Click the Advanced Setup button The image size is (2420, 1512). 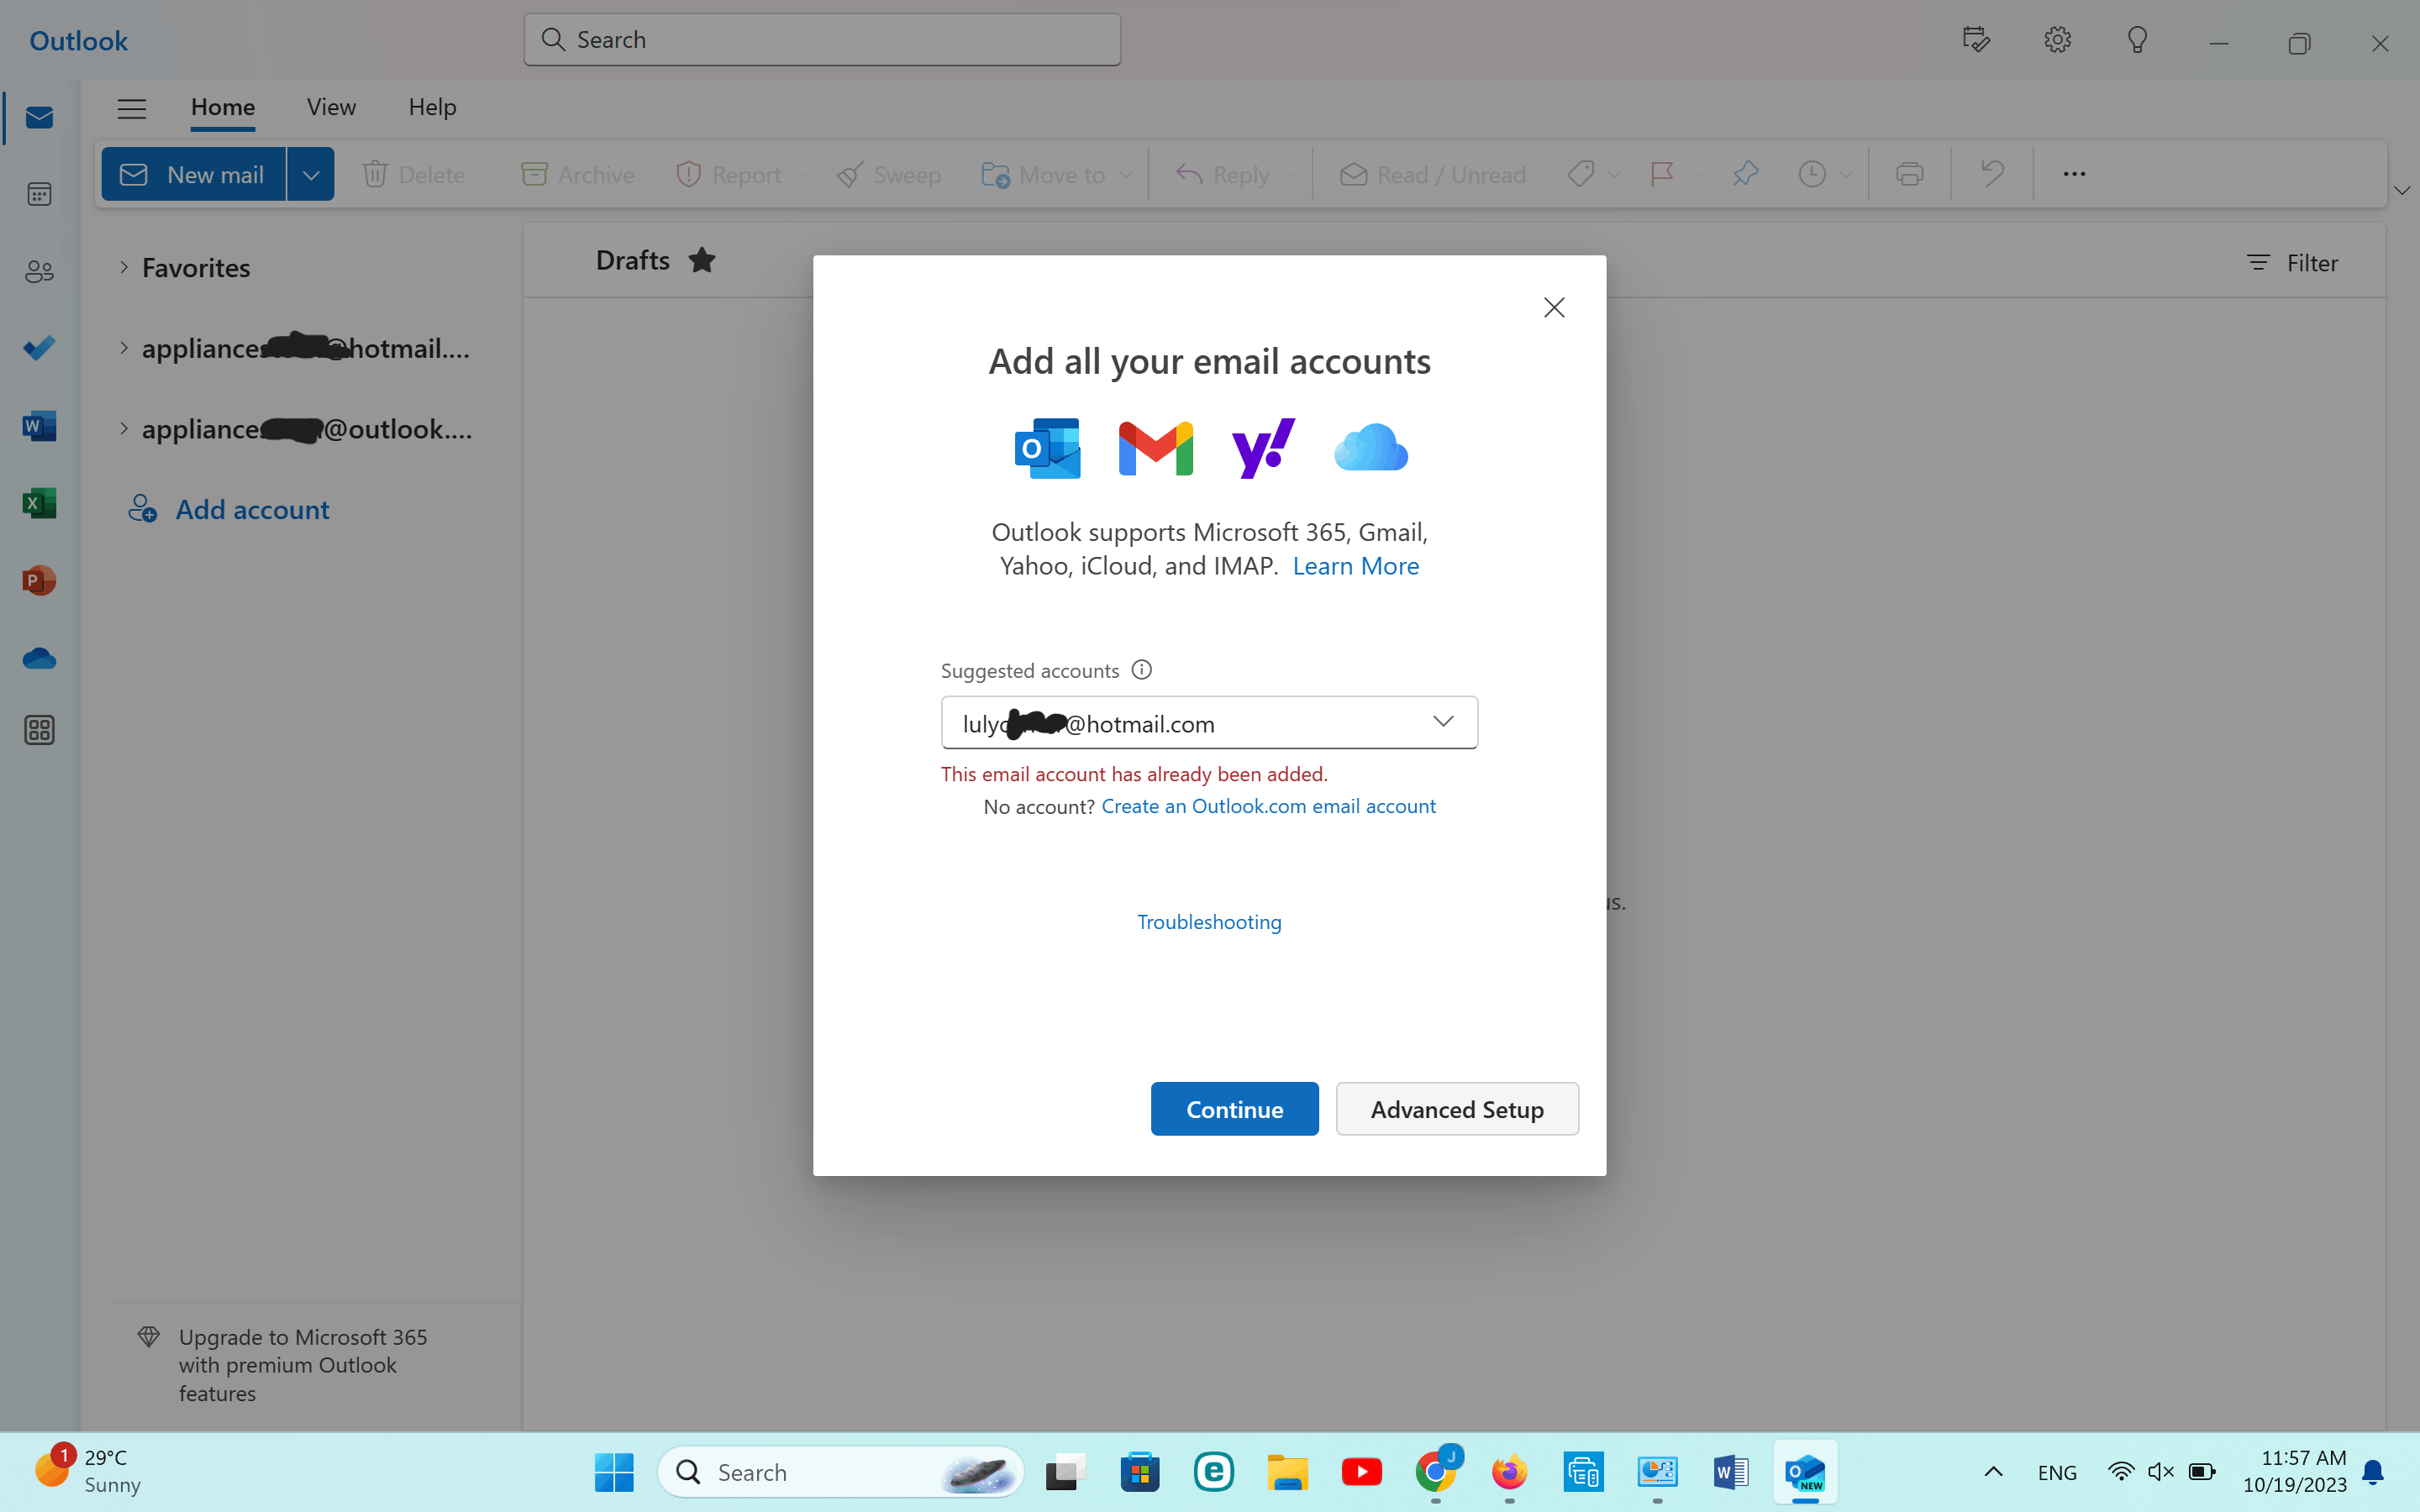coord(1456,1109)
